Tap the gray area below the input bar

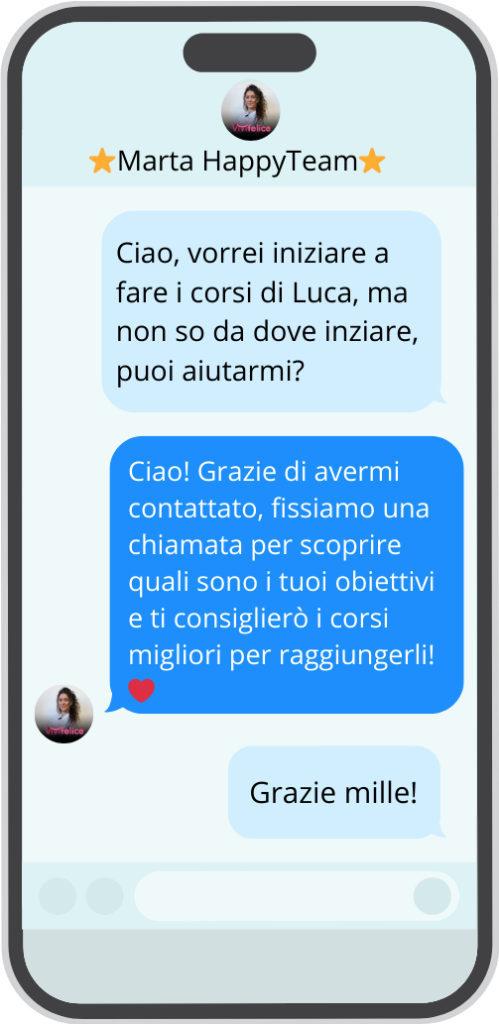250,963
